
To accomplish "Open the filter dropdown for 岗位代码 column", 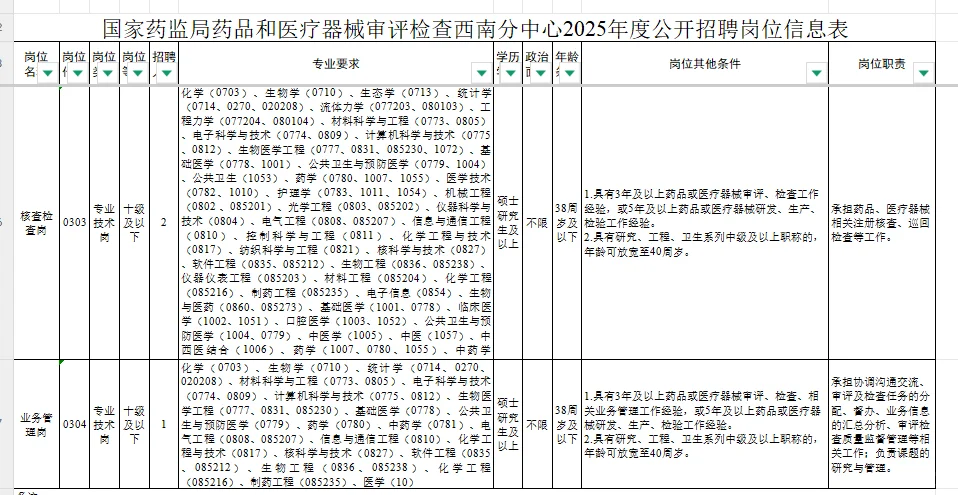I will (x=78, y=73).
